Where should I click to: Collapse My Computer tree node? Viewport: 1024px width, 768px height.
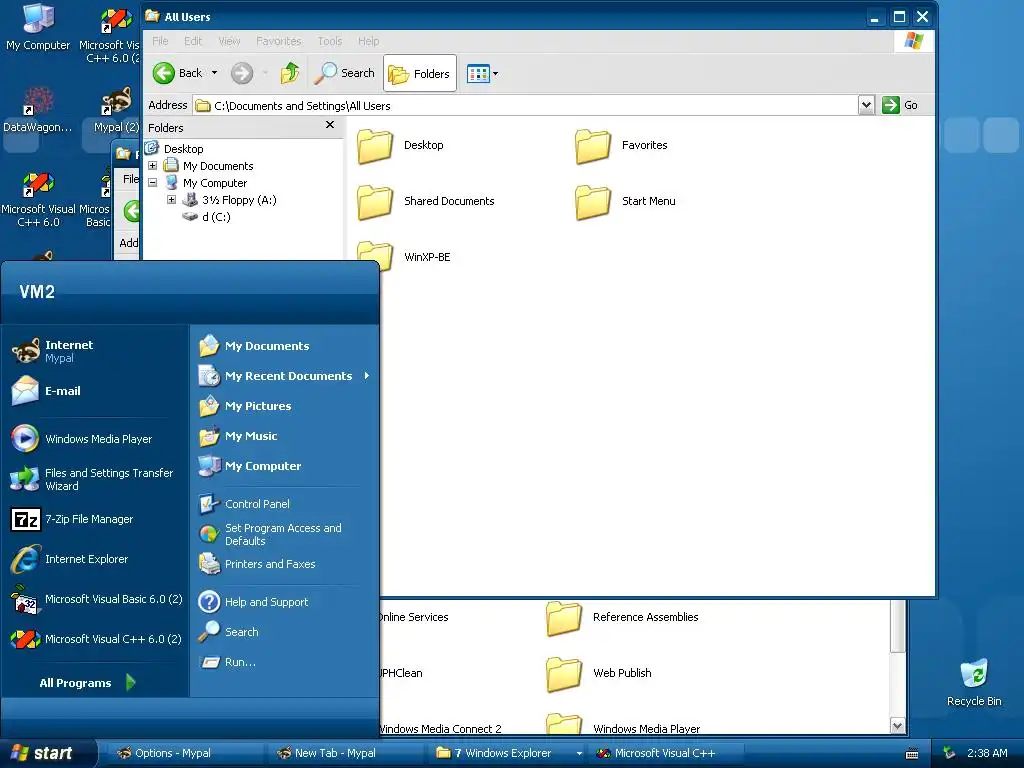pos(152,183)
